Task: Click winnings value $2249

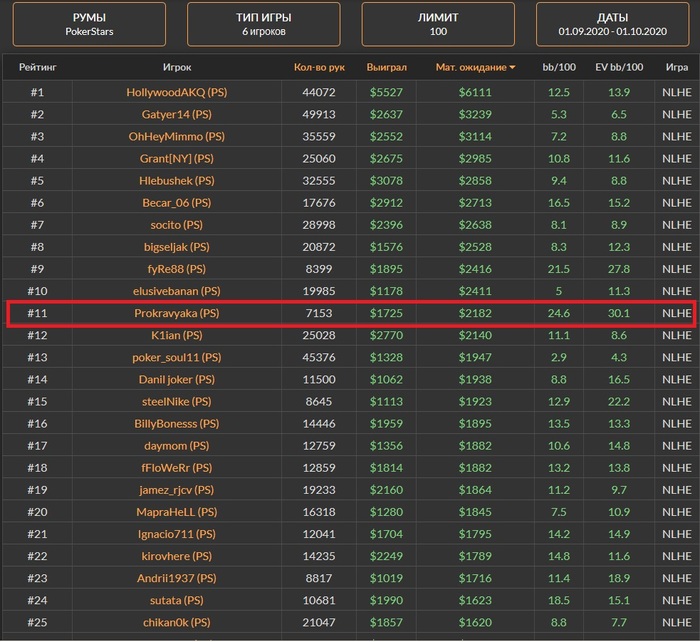Action: click(386, 556)
